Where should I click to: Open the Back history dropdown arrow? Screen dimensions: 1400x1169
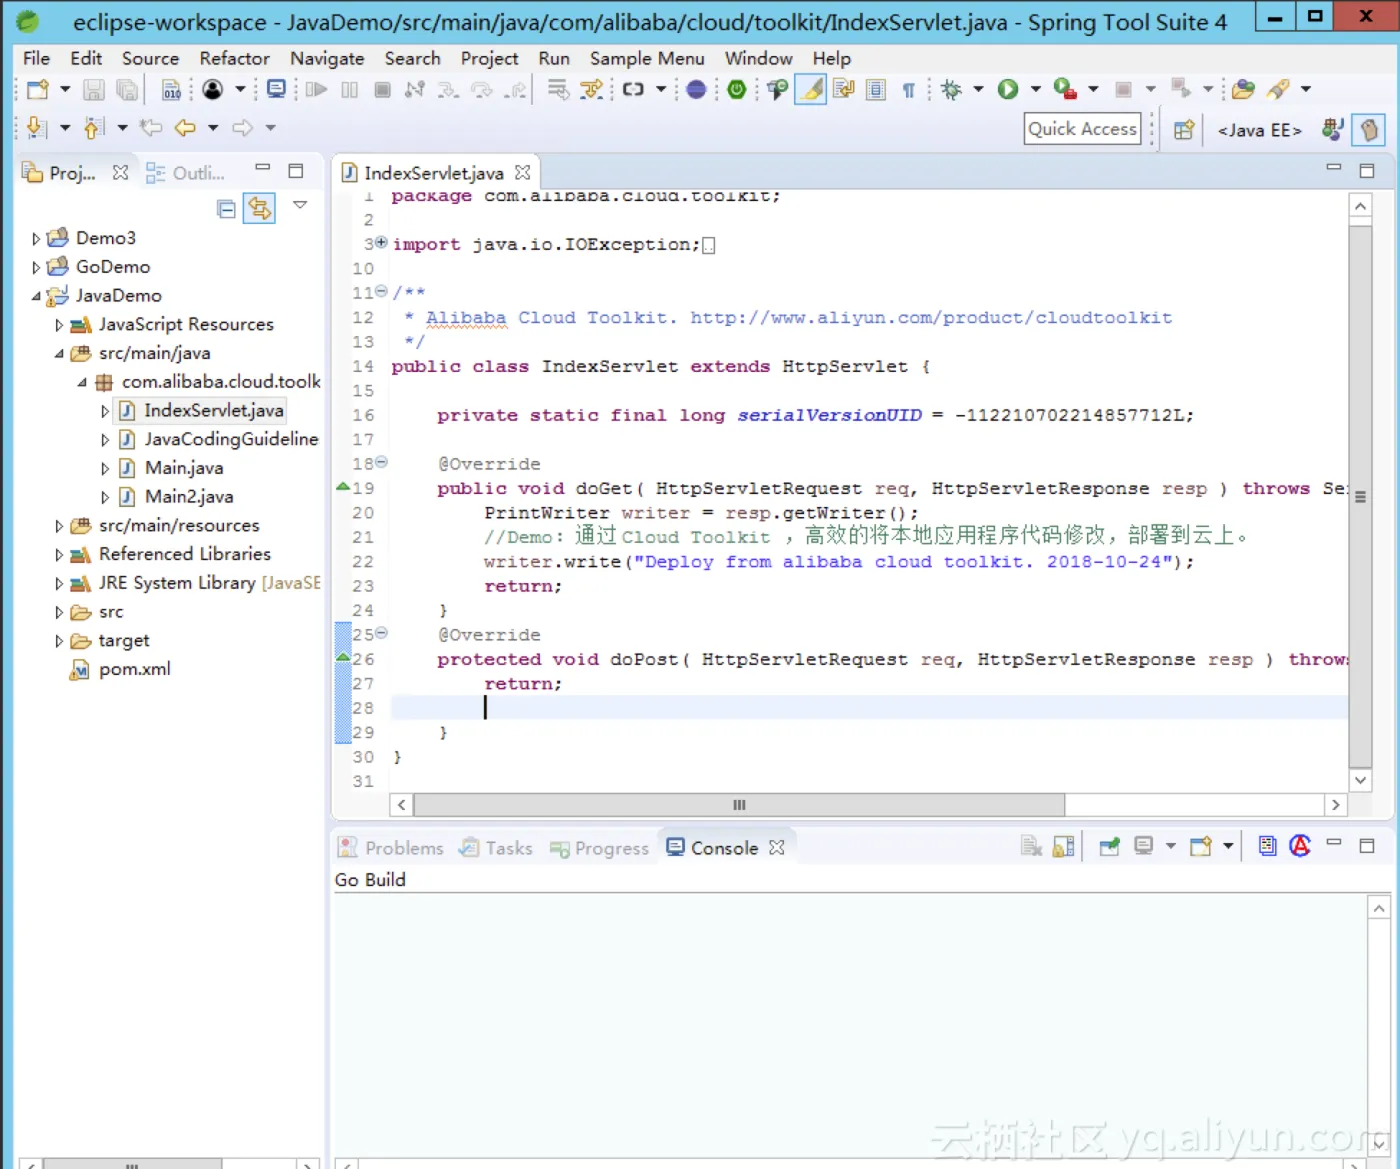pos(213,128)
